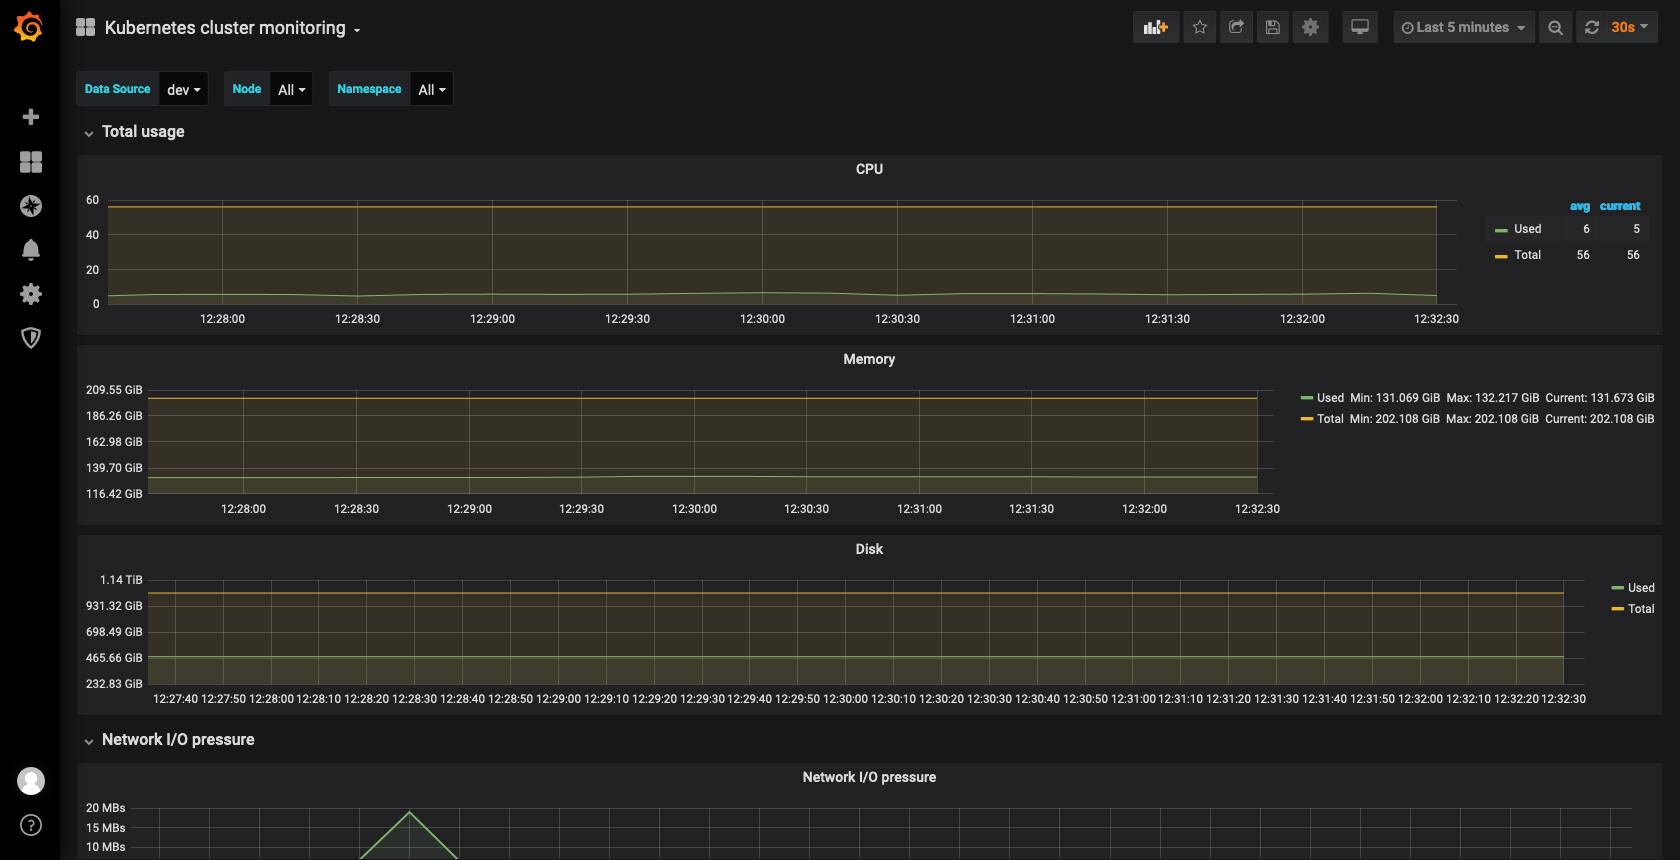Toggle the Used series in CPU legend
1680x860 pixels.
[x=1526, y=229]
